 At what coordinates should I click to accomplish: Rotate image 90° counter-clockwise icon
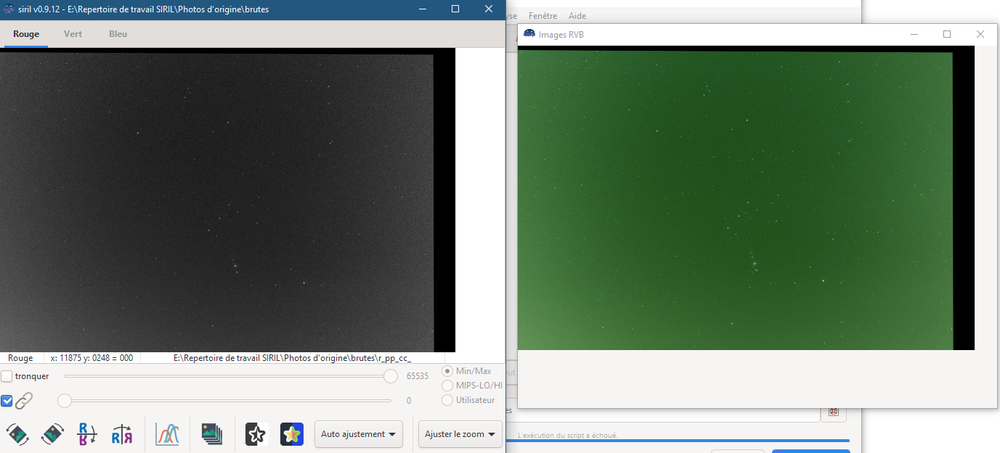click(x=17, y=434)
